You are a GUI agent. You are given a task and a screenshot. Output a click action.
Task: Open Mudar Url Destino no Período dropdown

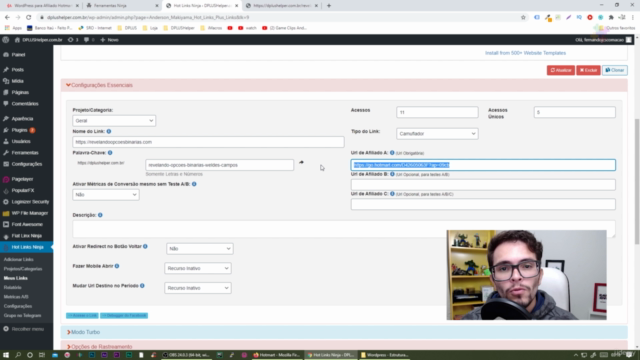pos(198,288)
